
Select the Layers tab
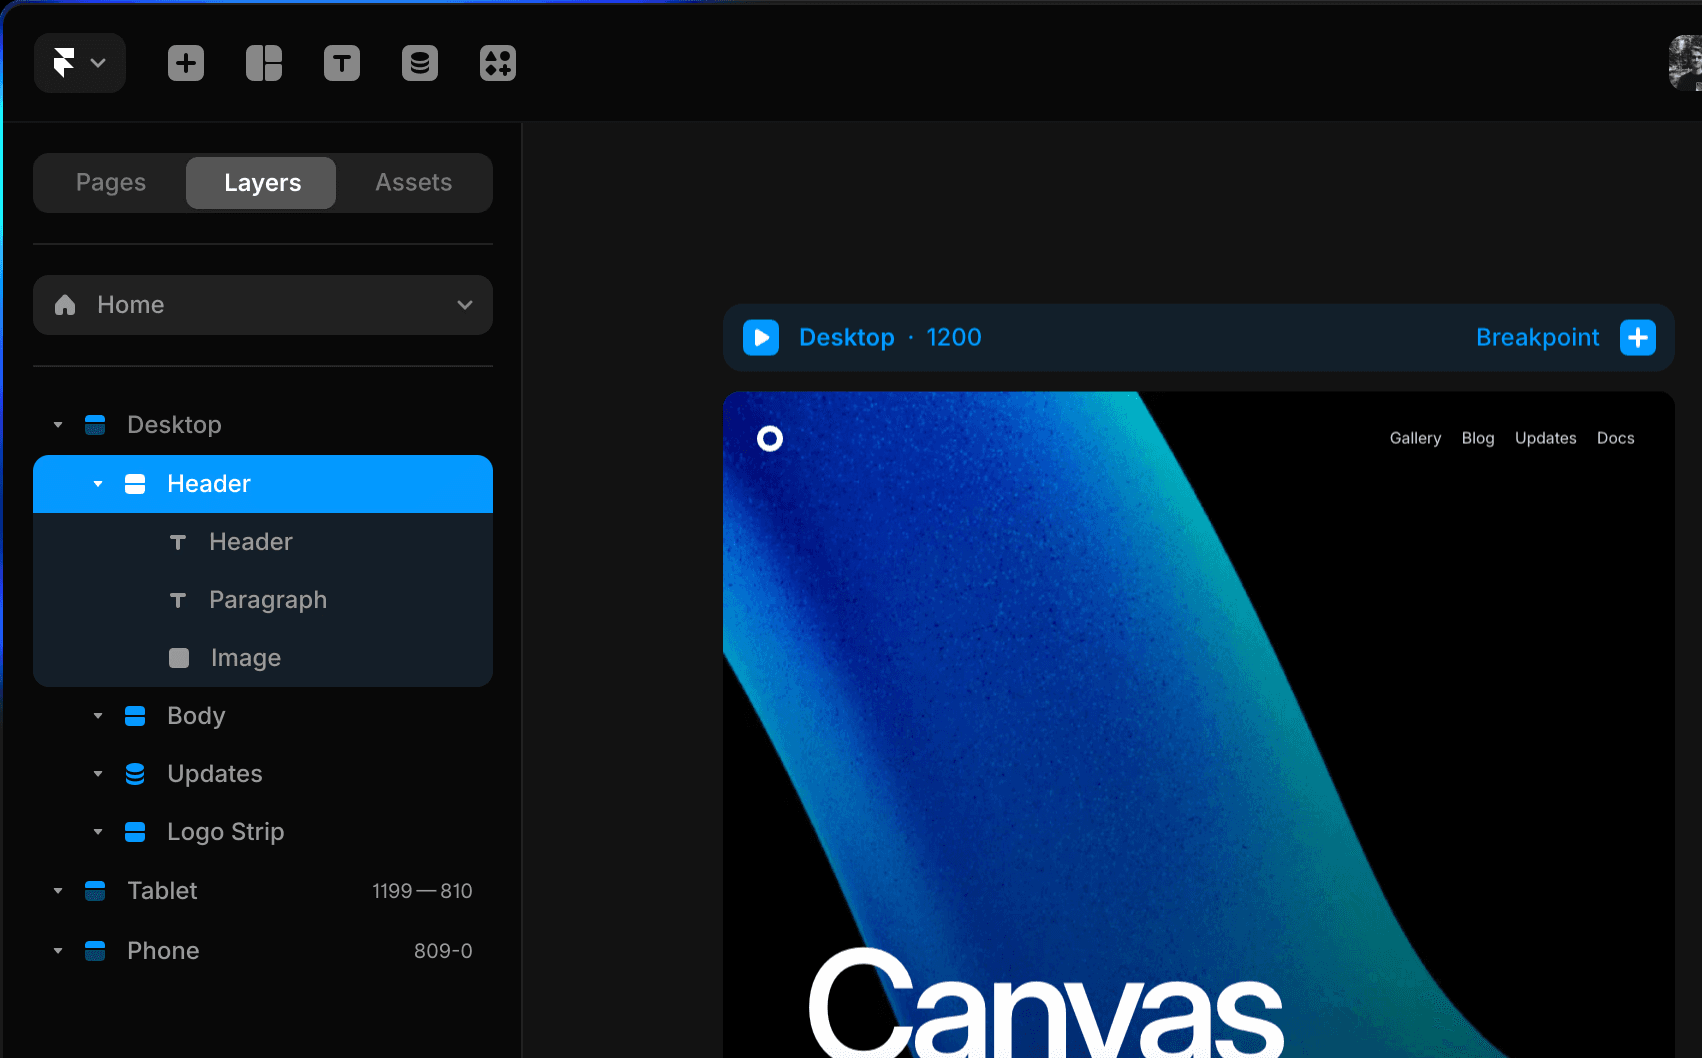[x=262, y=183]
